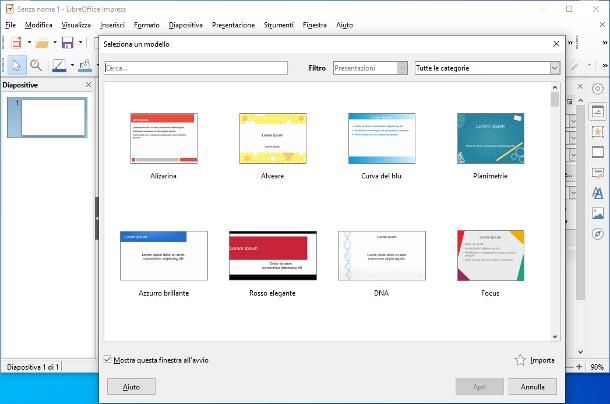The height and width of the screenshot is (404, 610).
Task: Open the Presentazione menu
Action: point(233,25)
